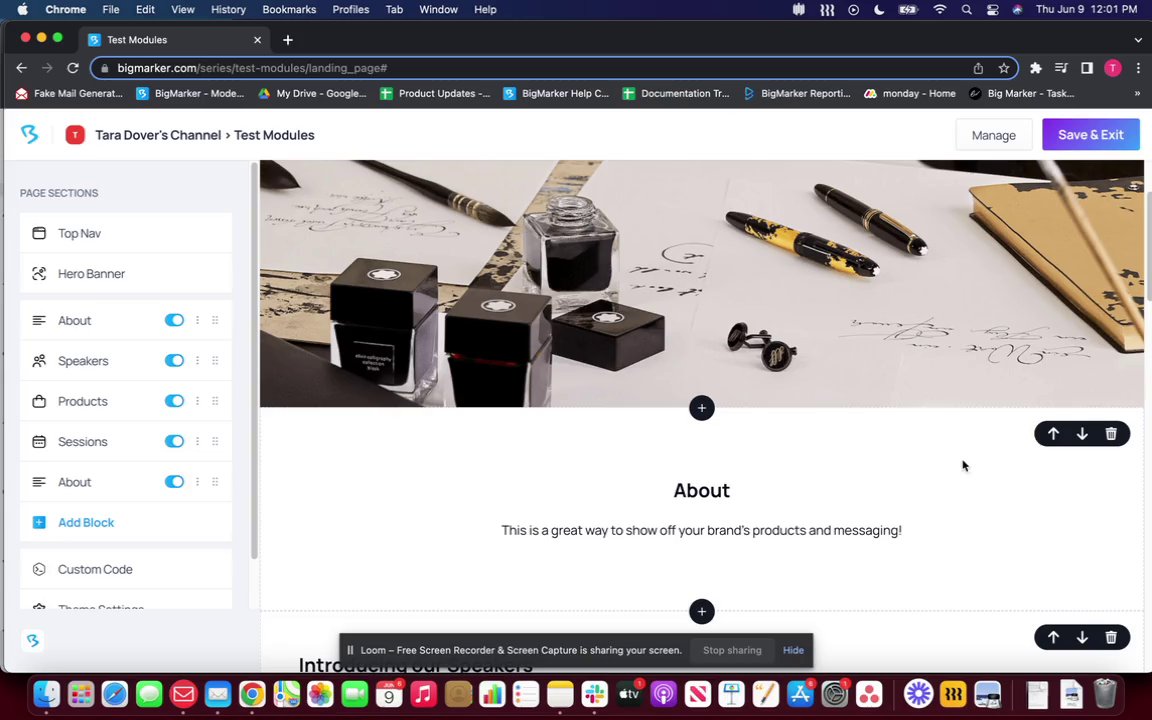Open the History menu
Viewport: 1152px width, 720px height.
(x=228, y=10)
